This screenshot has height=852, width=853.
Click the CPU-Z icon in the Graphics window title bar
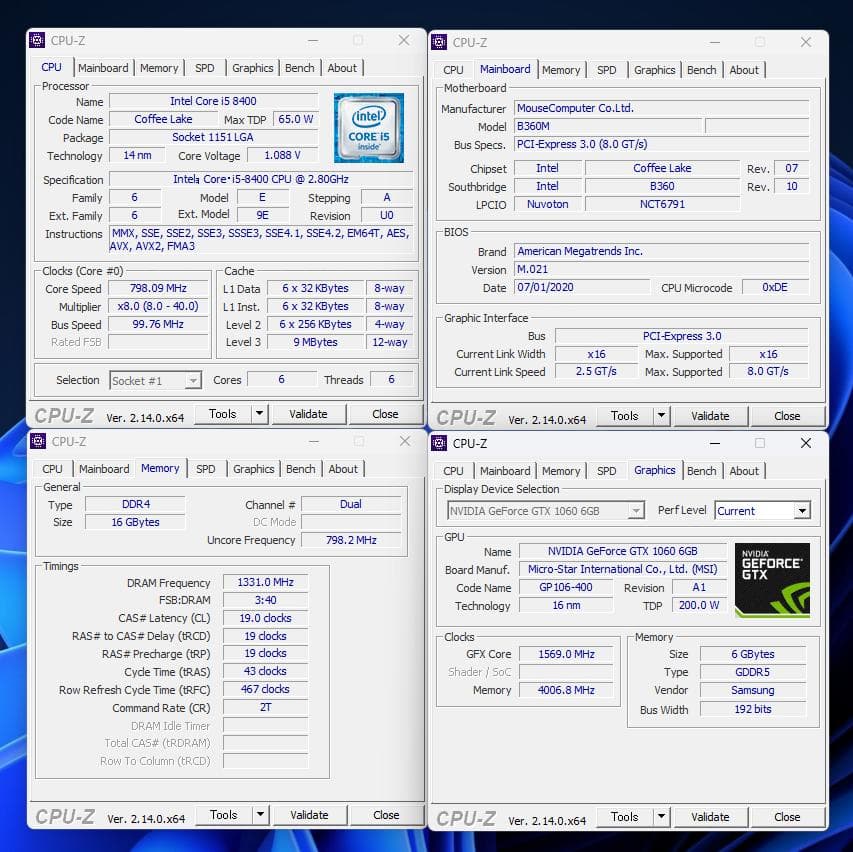tap(438, 442)
